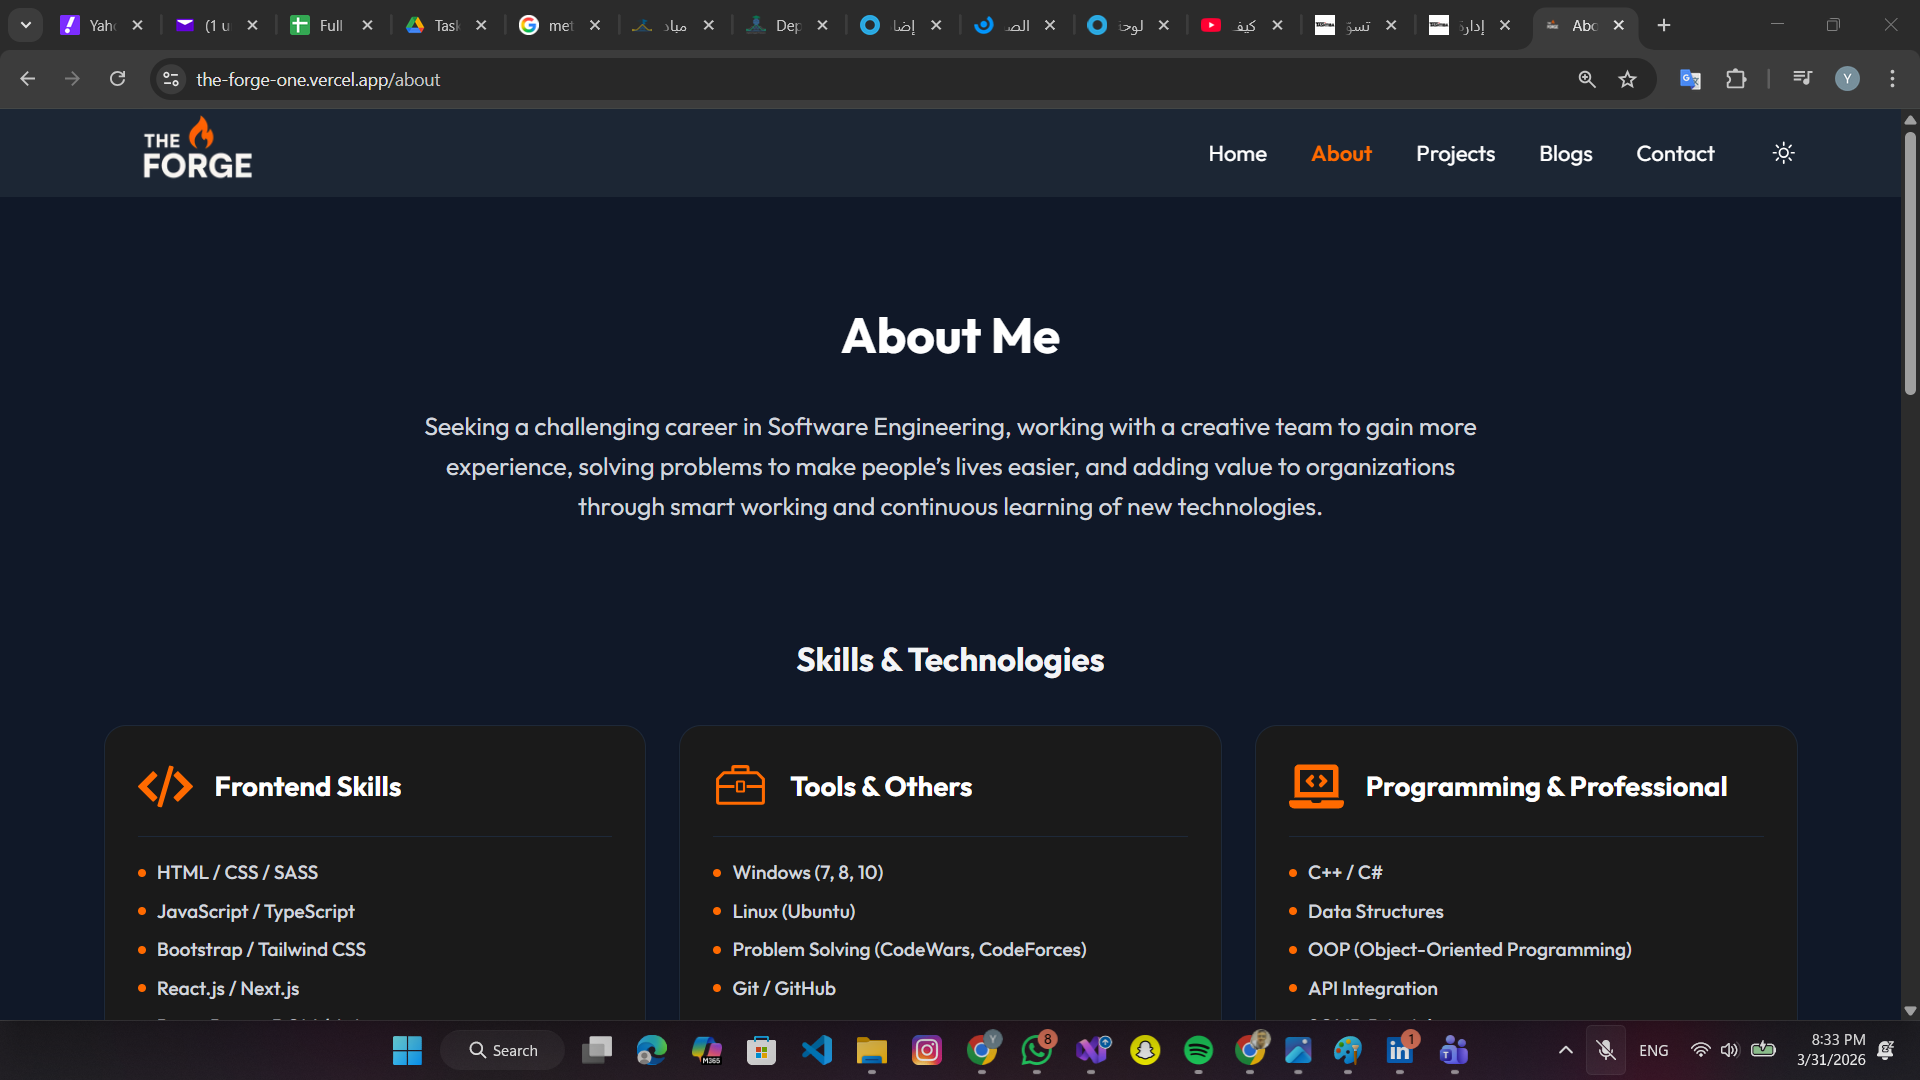View site information icon beside URL
The width and height of the screenshot is (1920, 1080).
pos(171,79)
